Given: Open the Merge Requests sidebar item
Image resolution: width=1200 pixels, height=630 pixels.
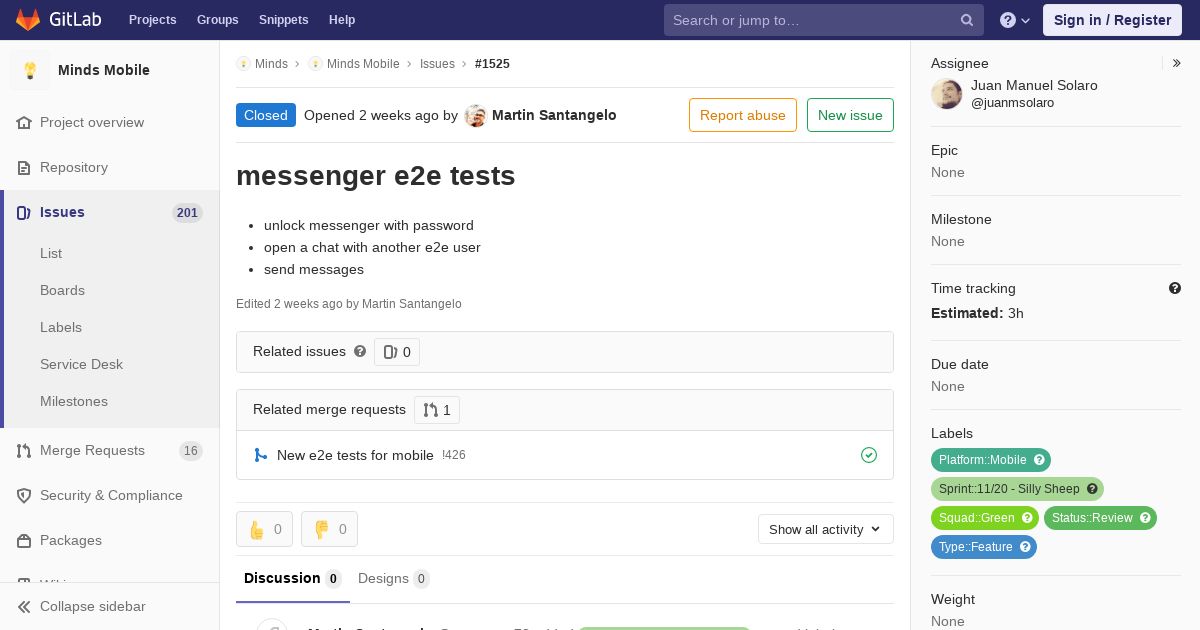Looking at the screenshot, I should (110, 450).
